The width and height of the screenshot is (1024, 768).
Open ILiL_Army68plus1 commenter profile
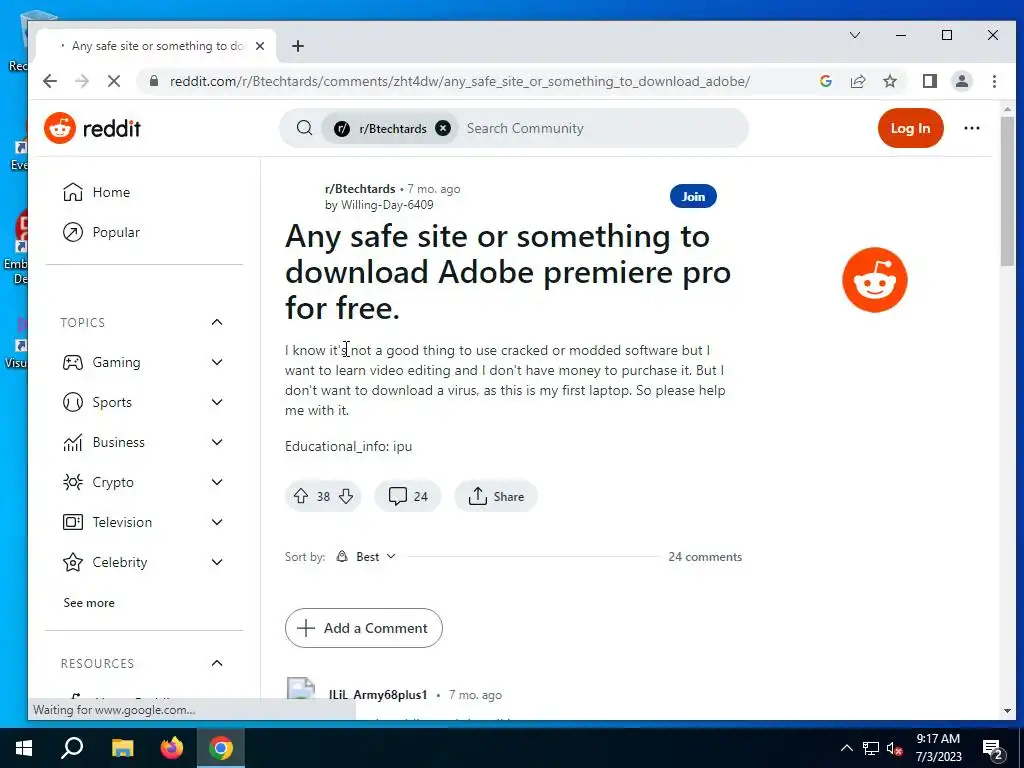coord(377,695)
